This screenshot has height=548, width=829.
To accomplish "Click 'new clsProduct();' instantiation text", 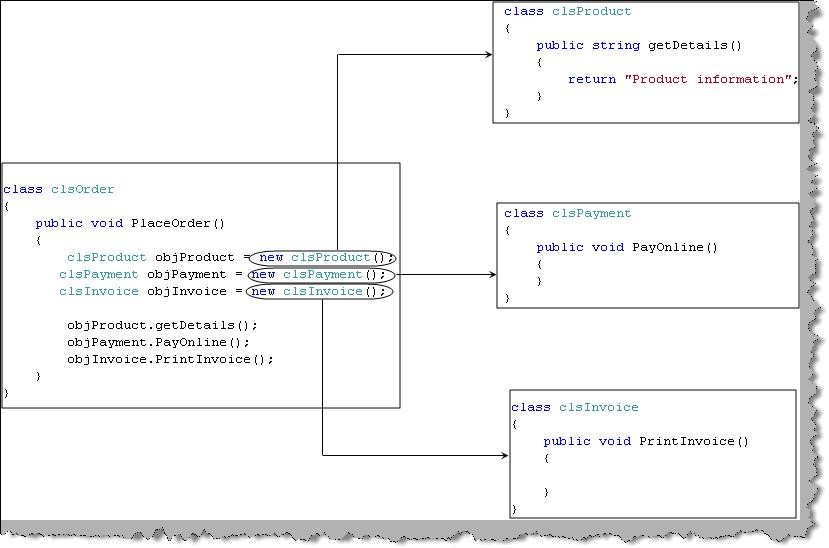I will coord(327,257).
